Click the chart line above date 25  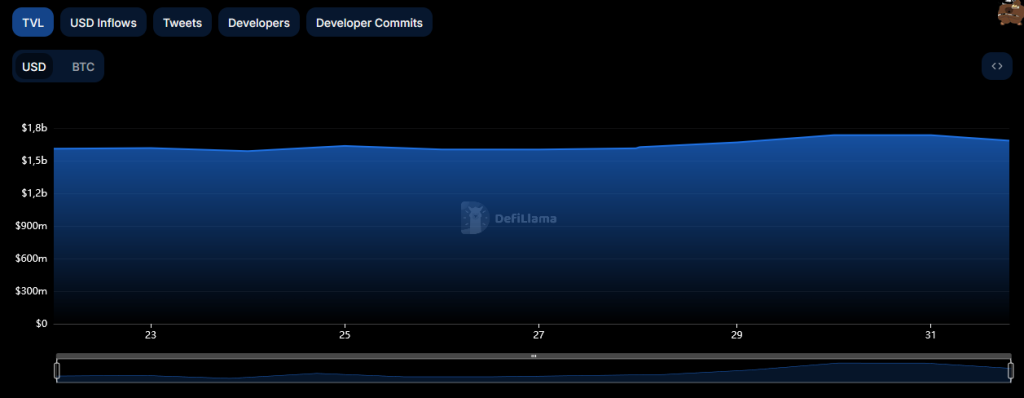click(x=344, y=146)
